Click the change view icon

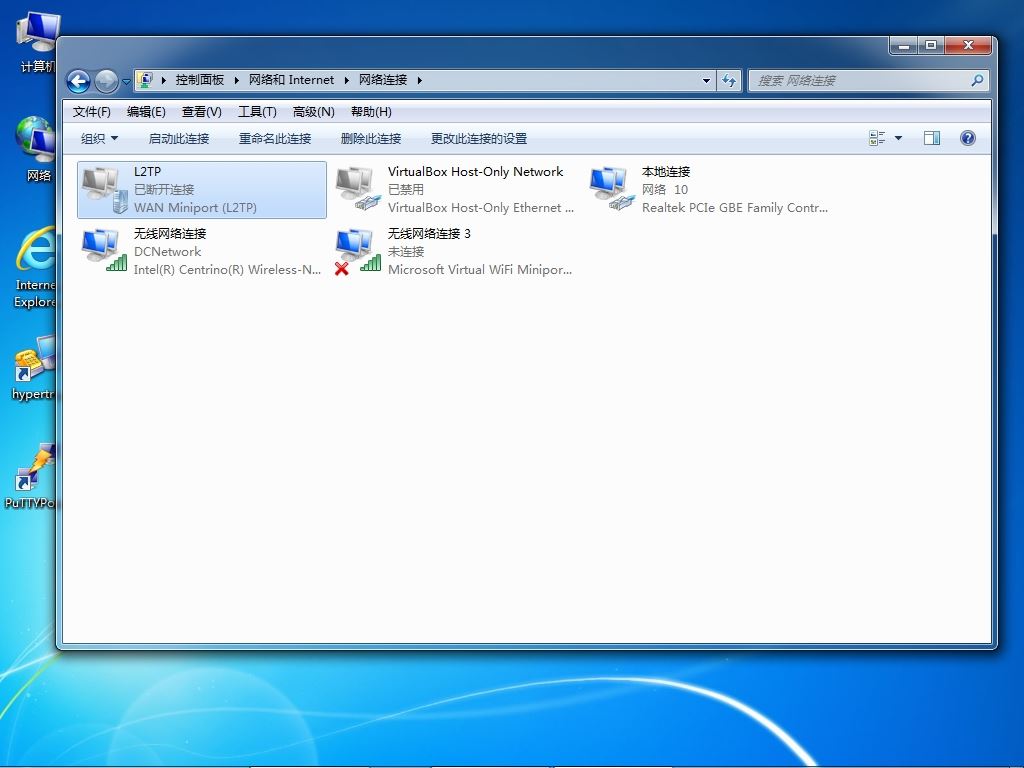click(x=877, y=138)
